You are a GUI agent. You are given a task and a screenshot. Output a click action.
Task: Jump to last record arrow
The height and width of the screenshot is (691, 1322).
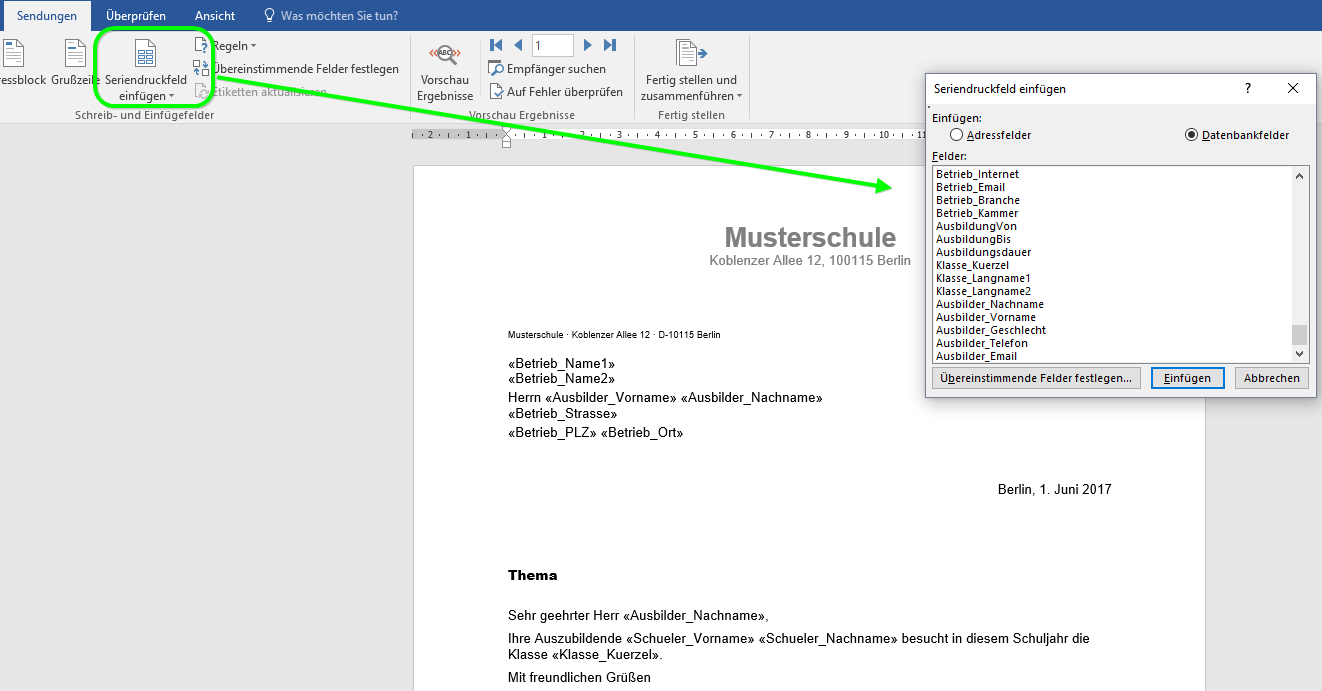pyautogui.click(x=610, y=45)
